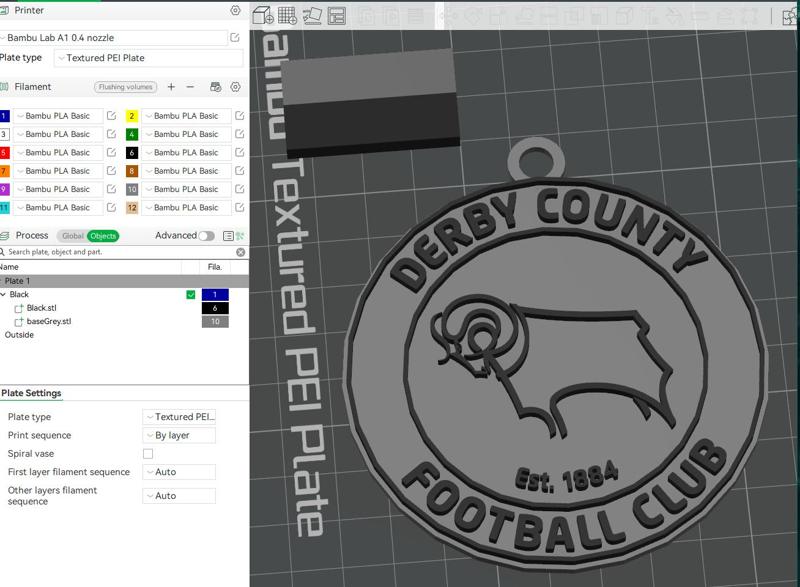This screenshot has height=587, width=800.
Task: Open the Auto Orient tool
Action: tap(313, 15)
